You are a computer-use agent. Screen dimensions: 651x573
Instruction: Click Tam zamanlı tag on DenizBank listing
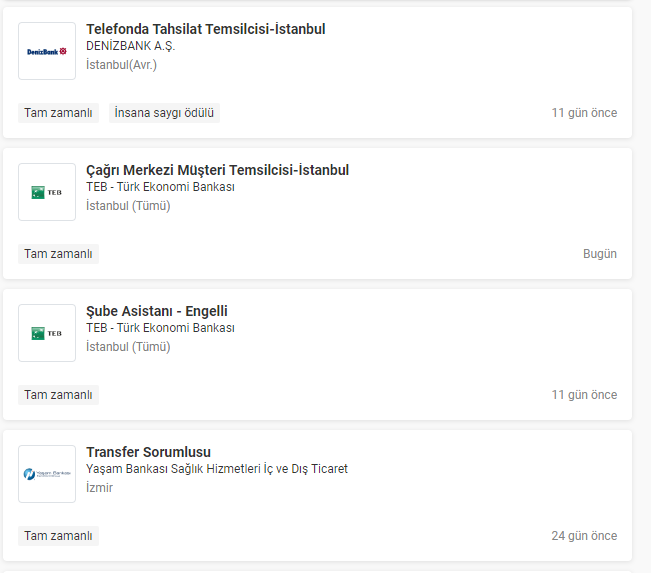(58, 113)
